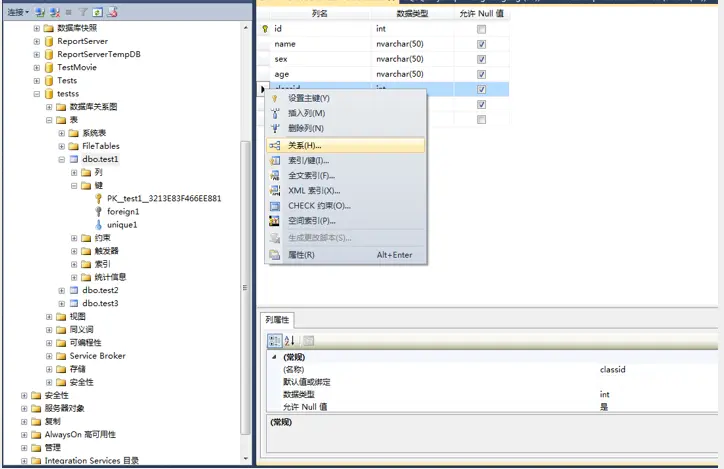Click the 设置主键 menu key icon
The width and height of the screenshot is (724, 469).
click(275, 98)
